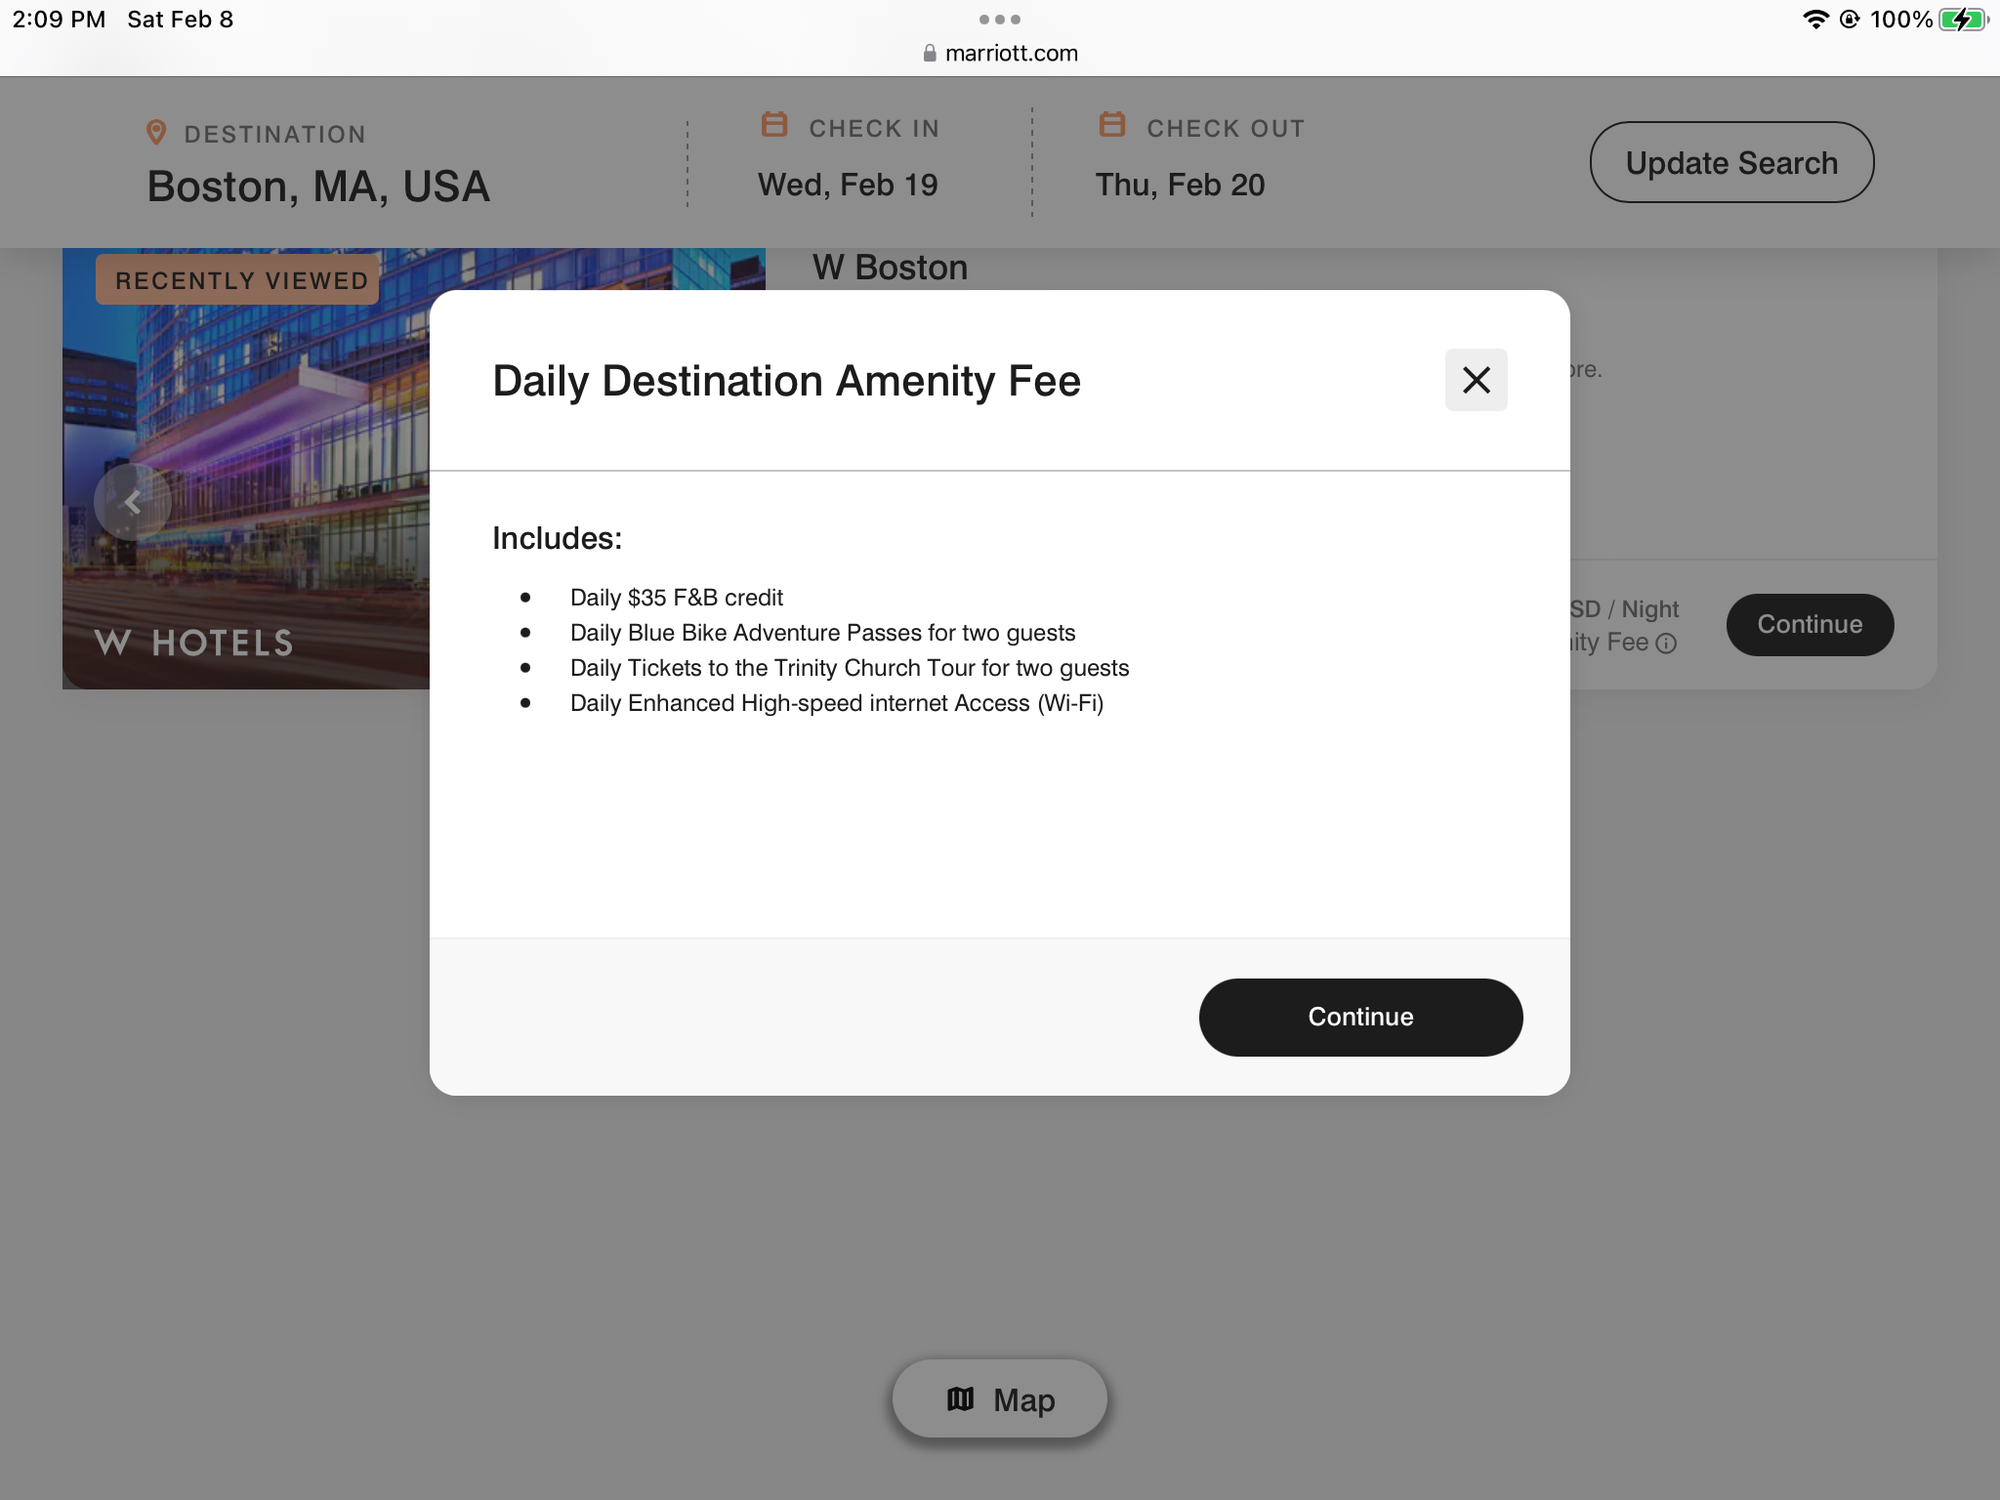
Task: Edit the Boston, MA, USA destination field
Action: (318, 187)
